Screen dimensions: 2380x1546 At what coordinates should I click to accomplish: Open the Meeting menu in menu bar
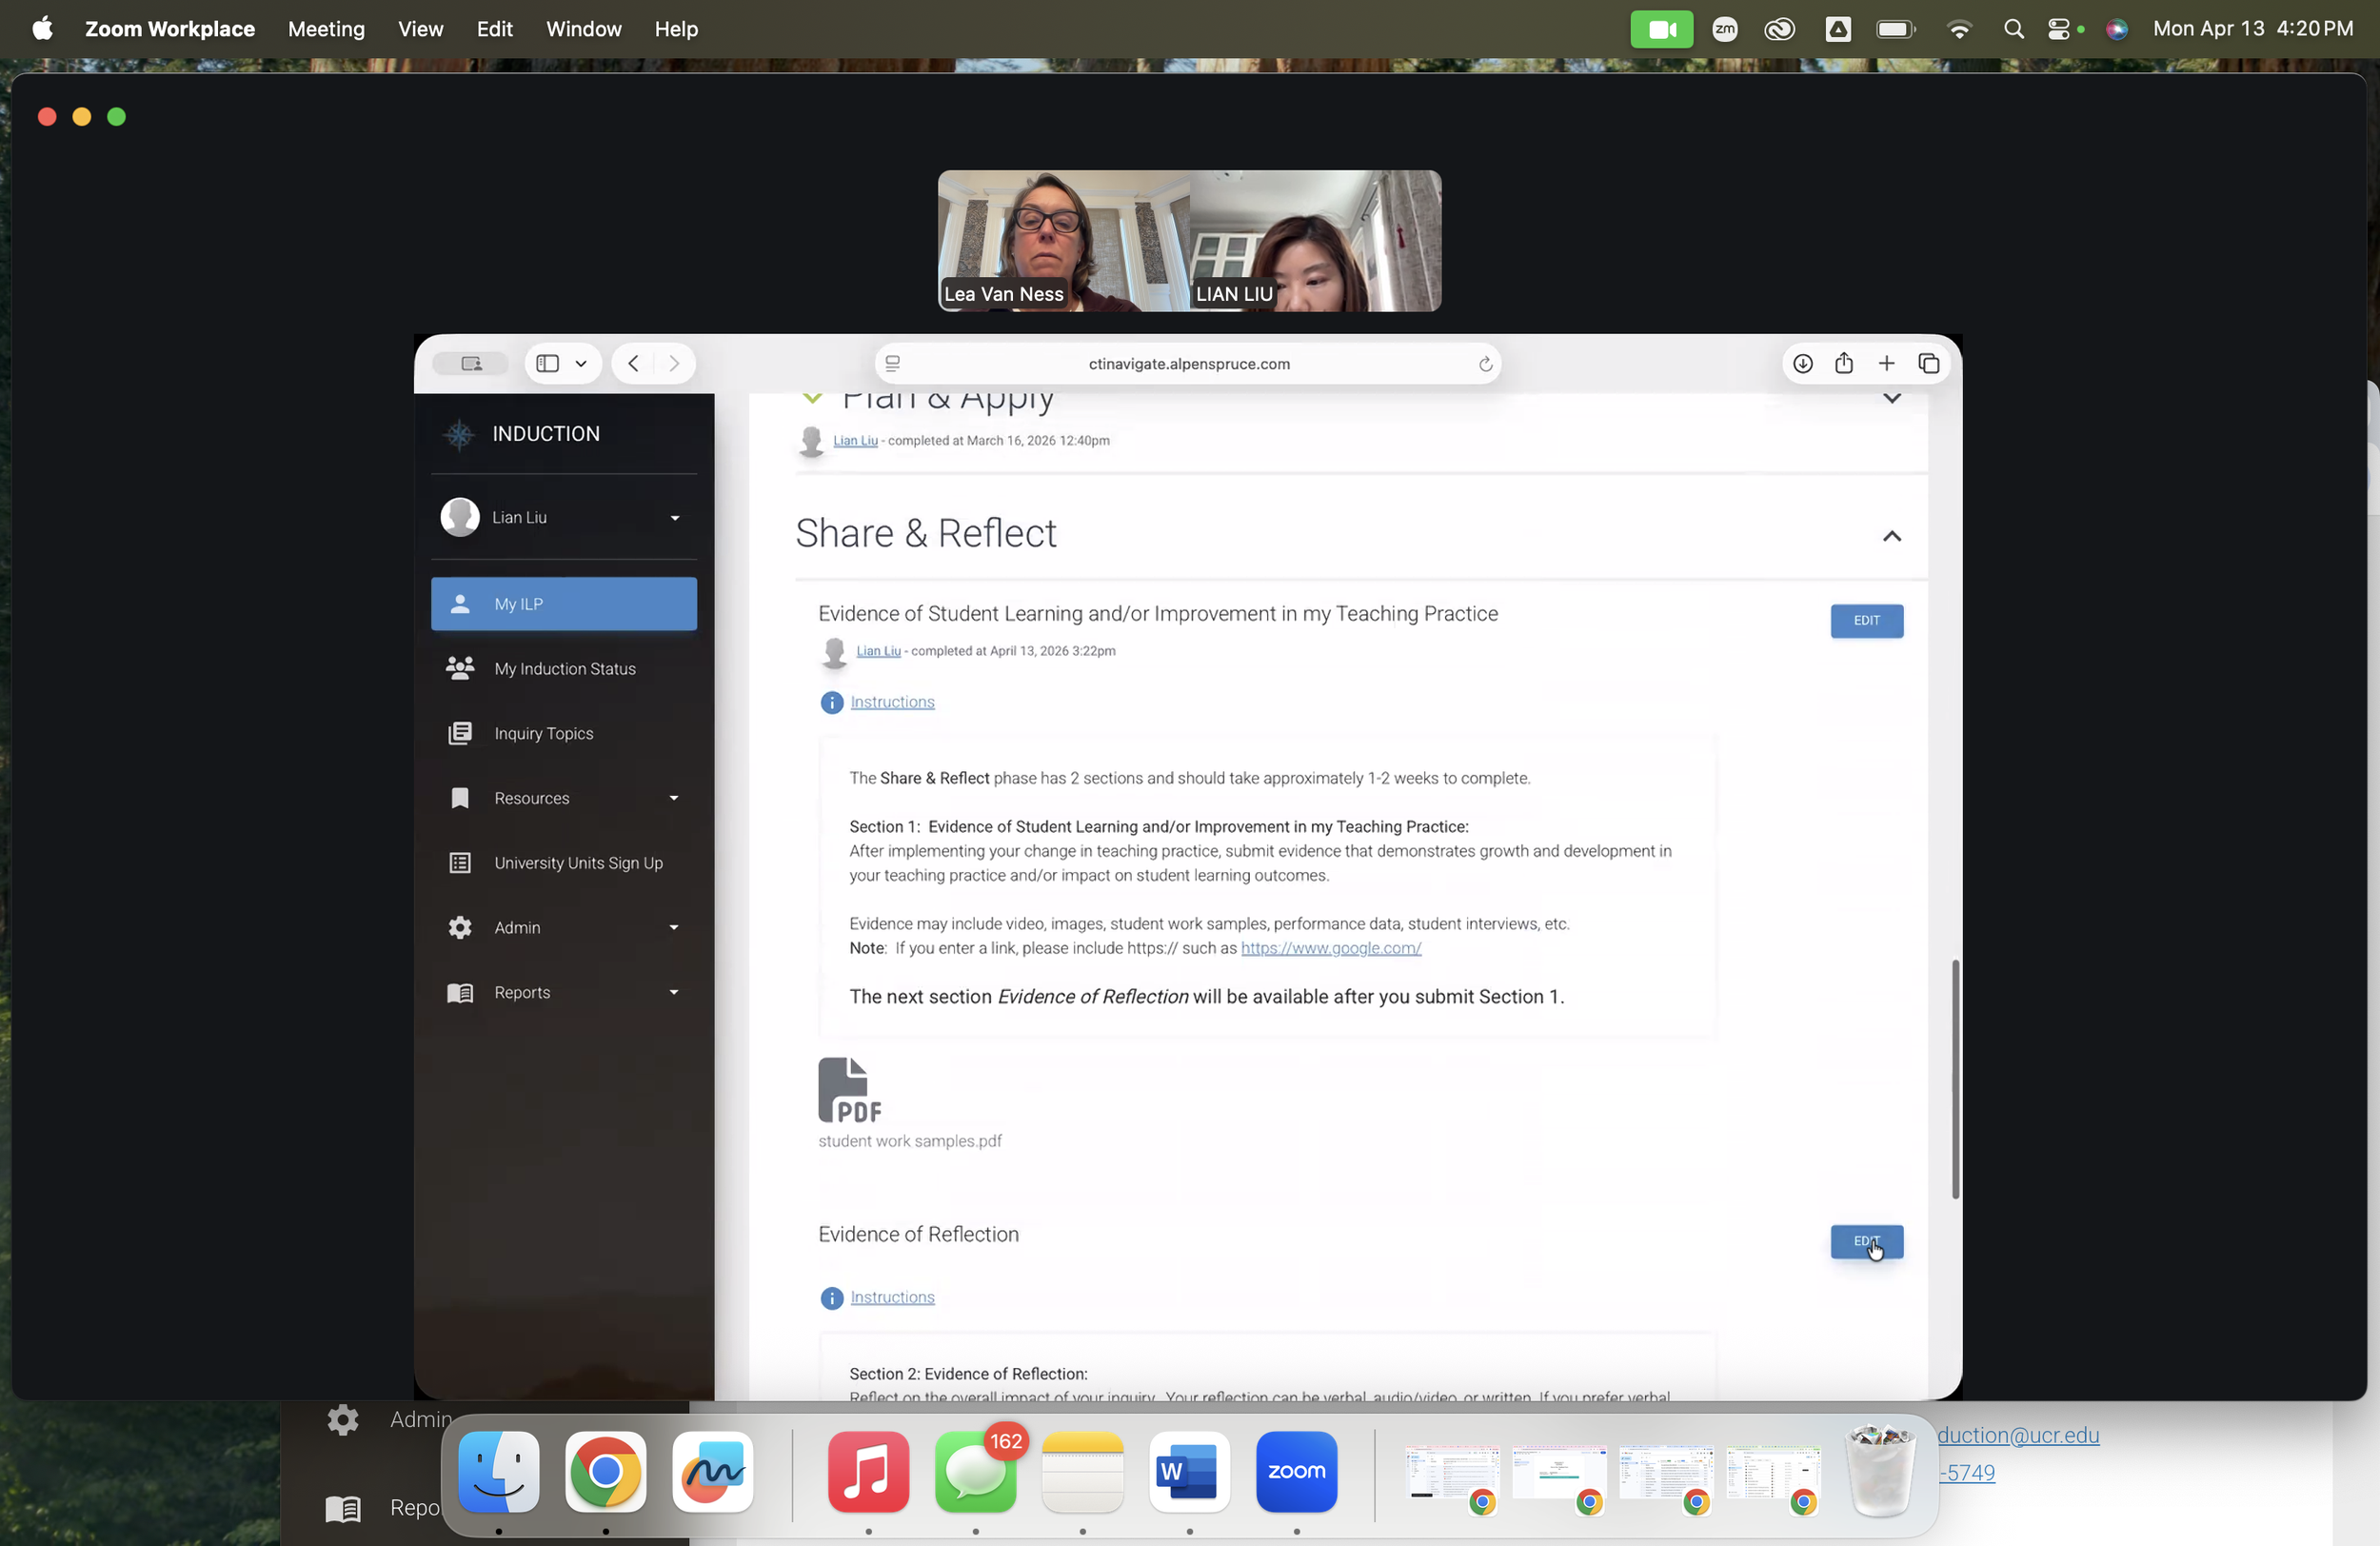click(326, 29)
